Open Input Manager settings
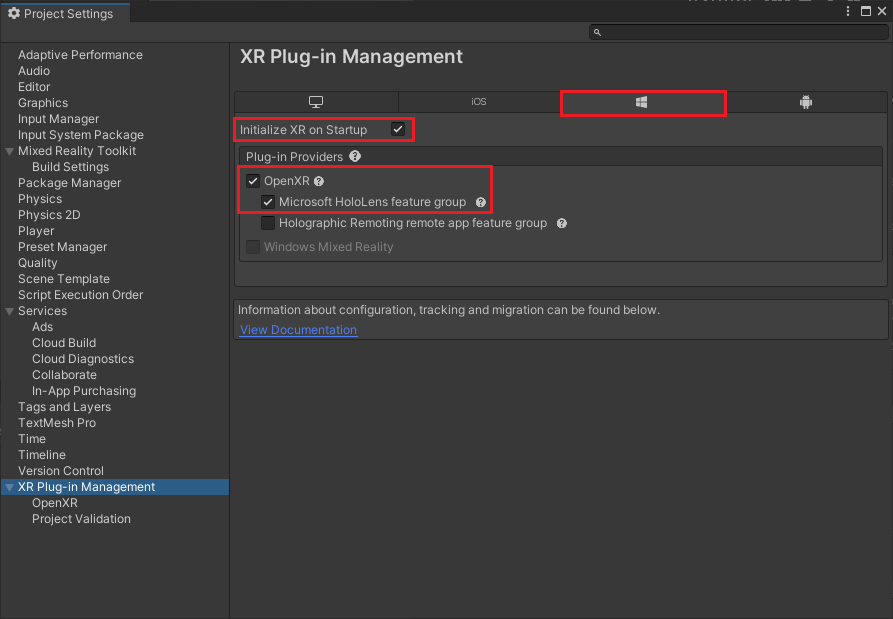The height and width of the screenshot is (619, 893). (58, 118)
